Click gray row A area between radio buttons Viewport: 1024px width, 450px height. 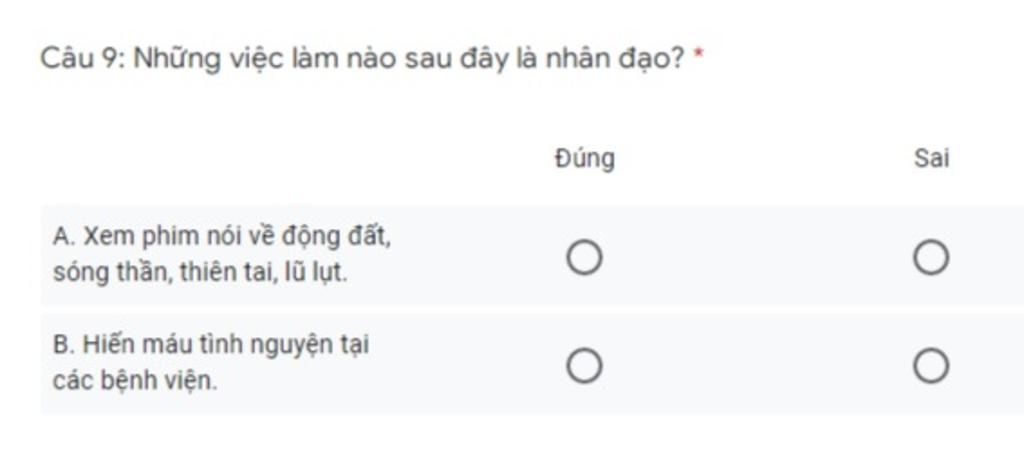tap(758, 257)
